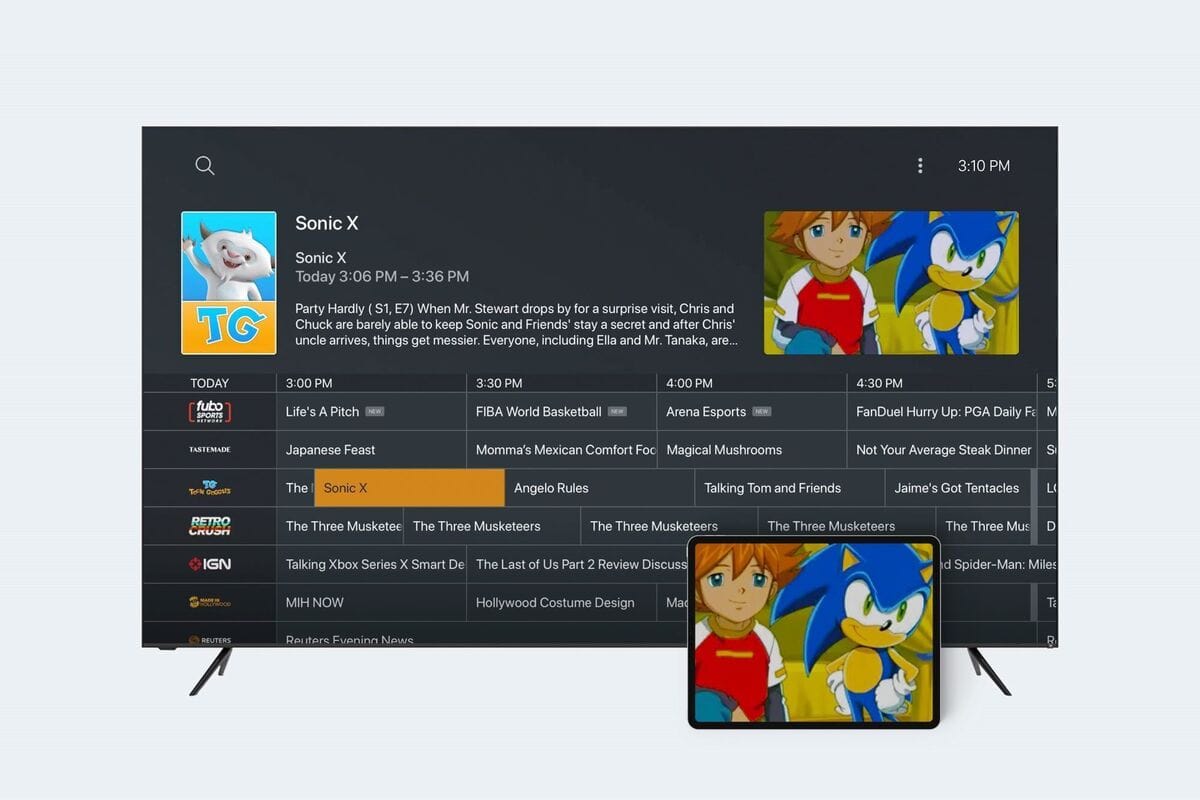
Task: Select the TODAY column header
Action: pyautogui.click(x=209, y=382)
